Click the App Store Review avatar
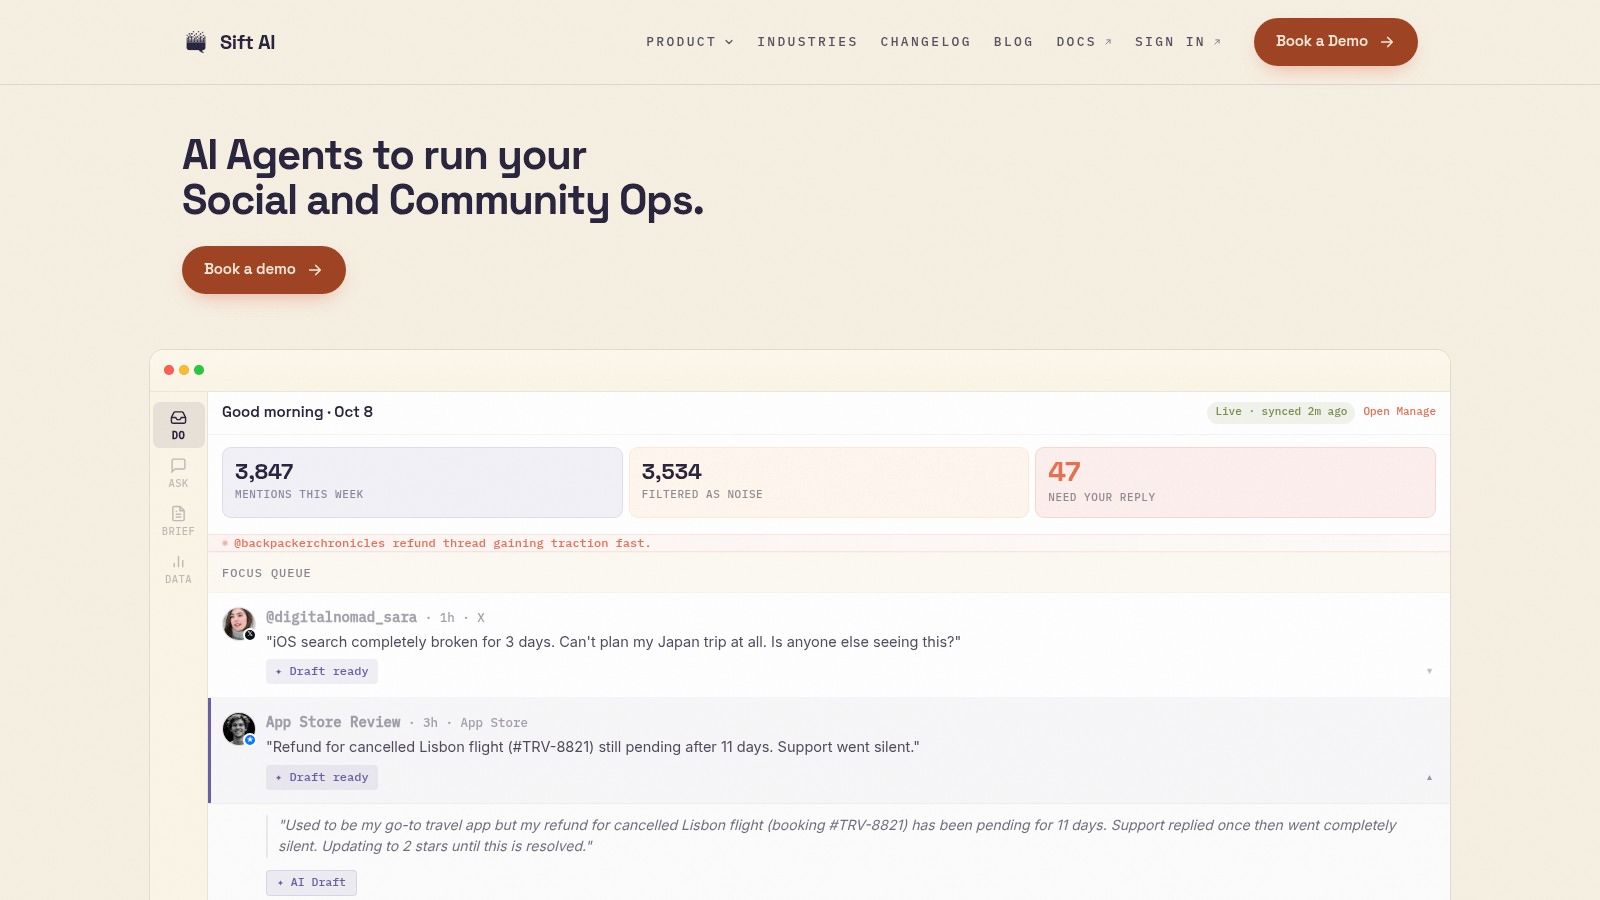Viewport: 1600px width, 900px height. coord(238,728)
